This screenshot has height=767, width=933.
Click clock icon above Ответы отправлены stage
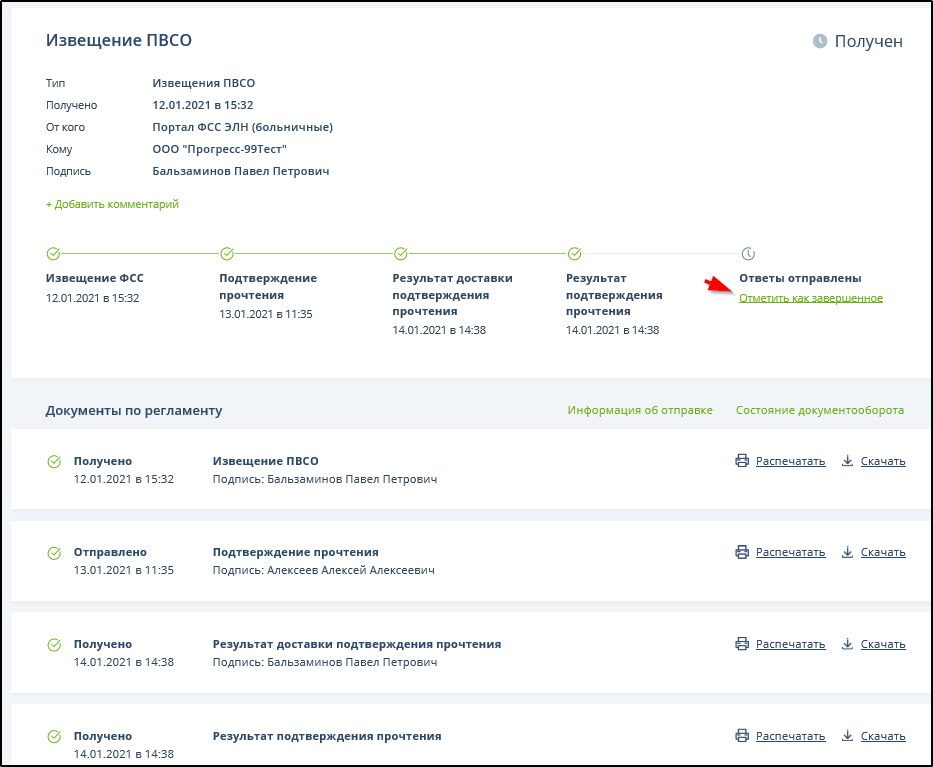point(748,254)
